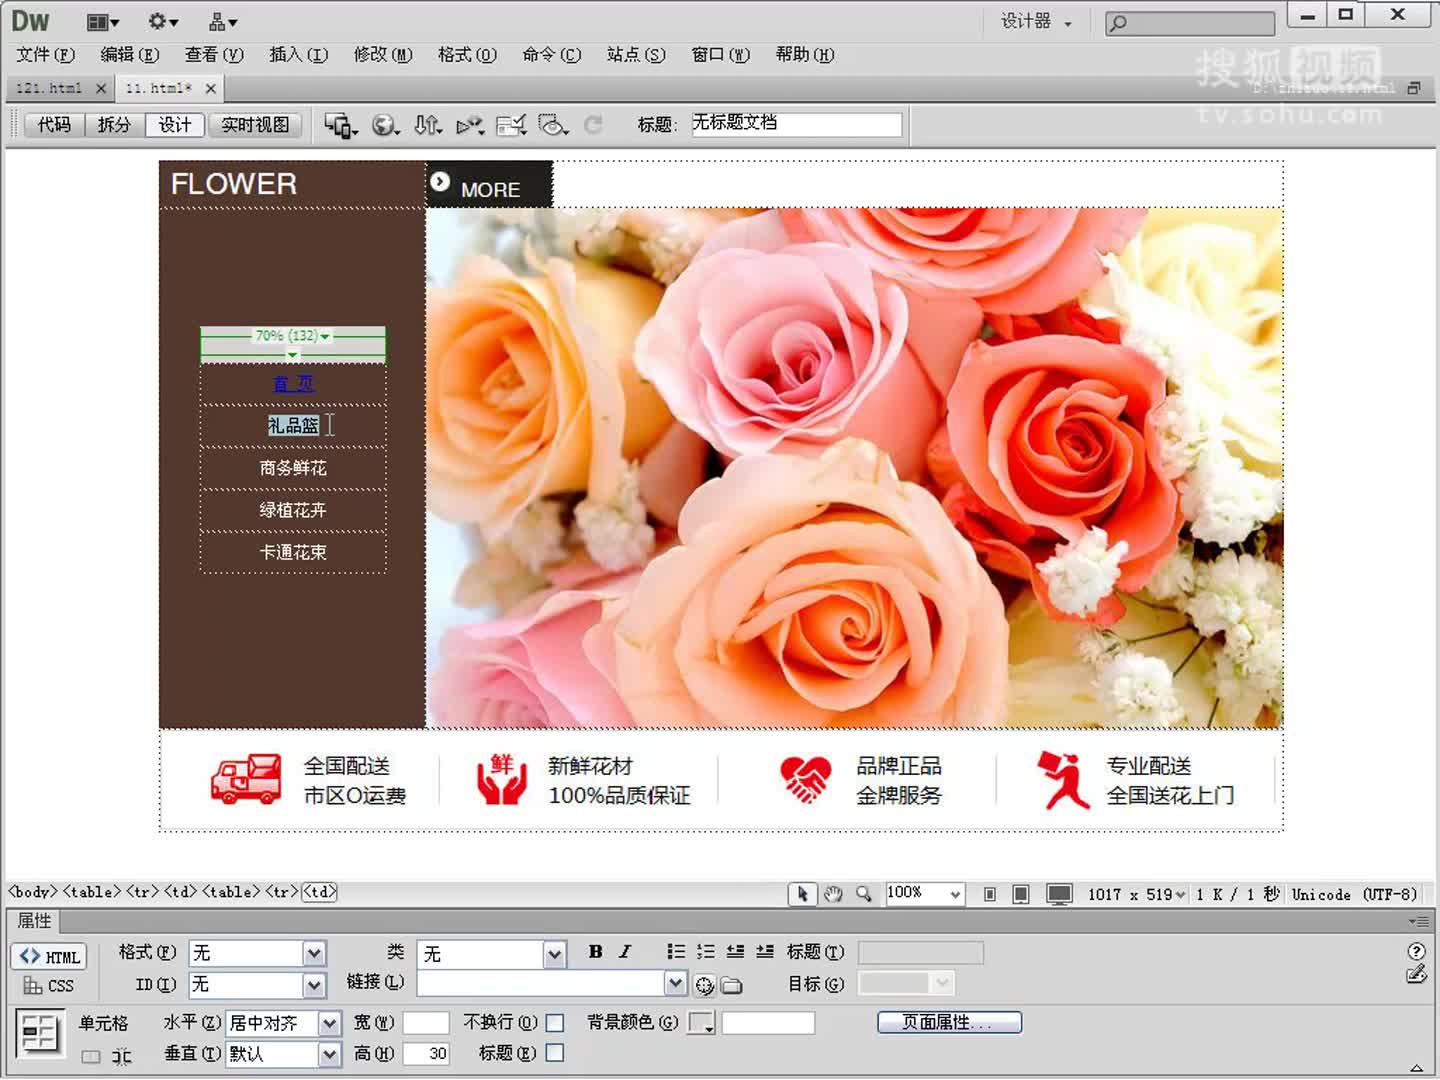
Task: Open the Vertical (垂直) alignment dropdown
Action: [x=330, y=1054]
